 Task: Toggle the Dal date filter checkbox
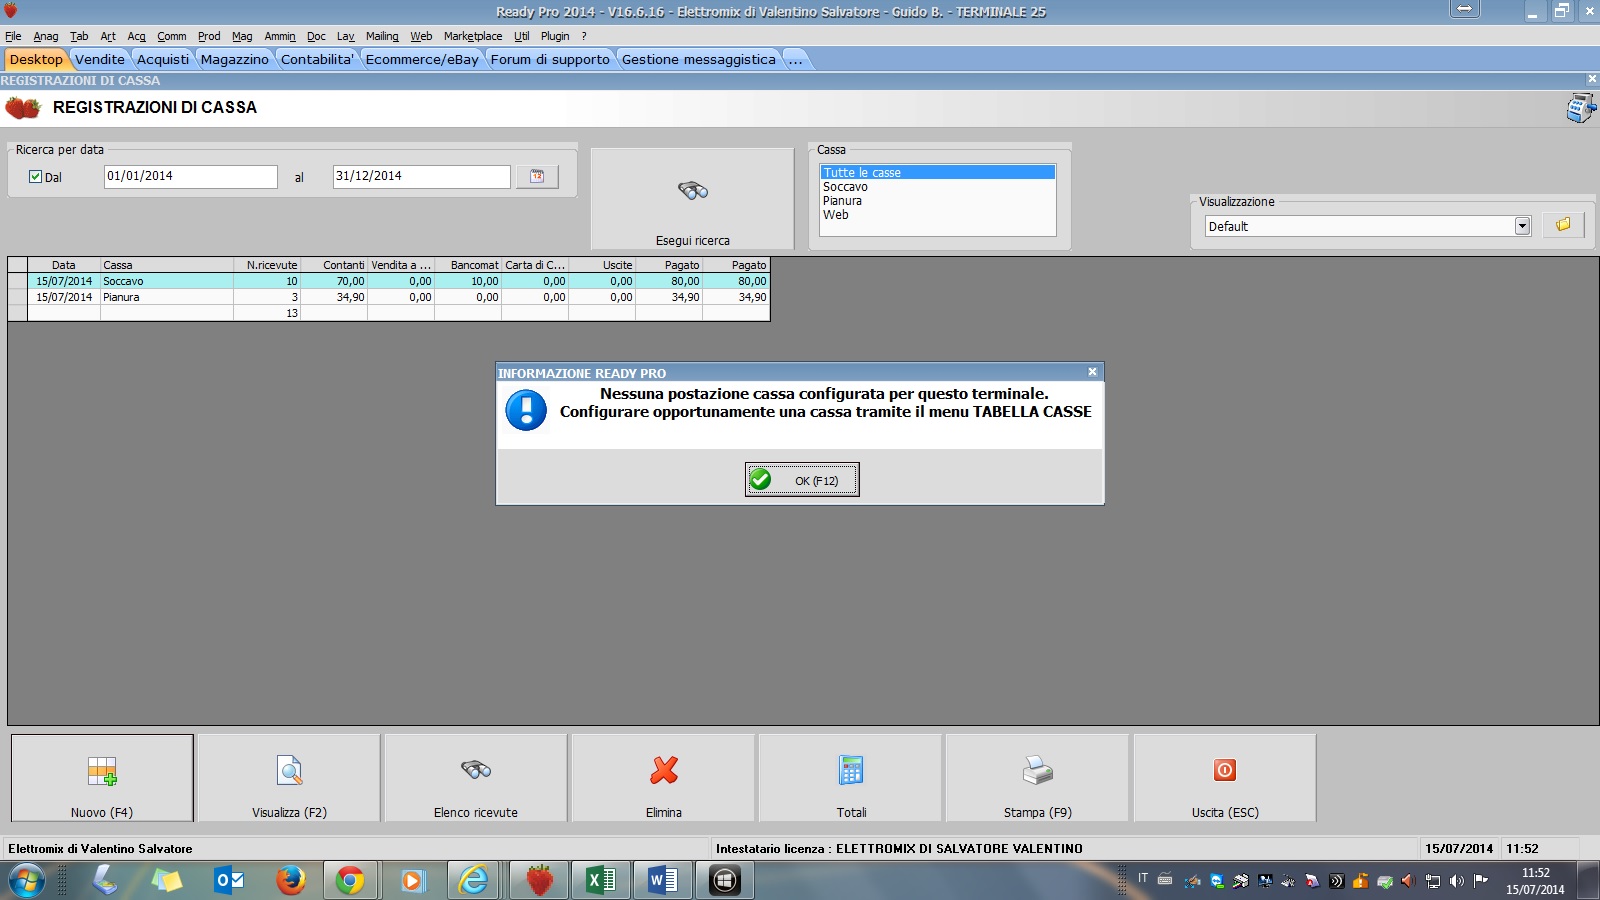pyautogui.click(x=36, y=177)
